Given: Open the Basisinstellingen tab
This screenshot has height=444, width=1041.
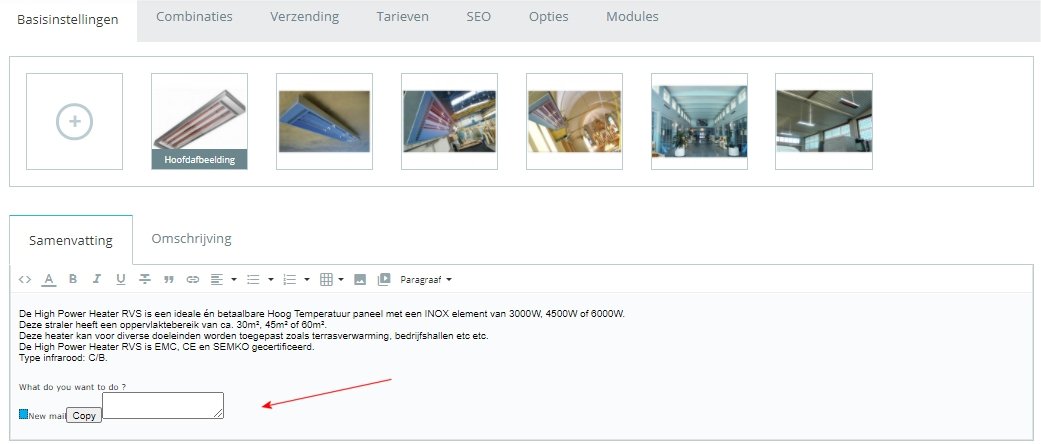Looking at the screenshot, I should tap(68, 20).
